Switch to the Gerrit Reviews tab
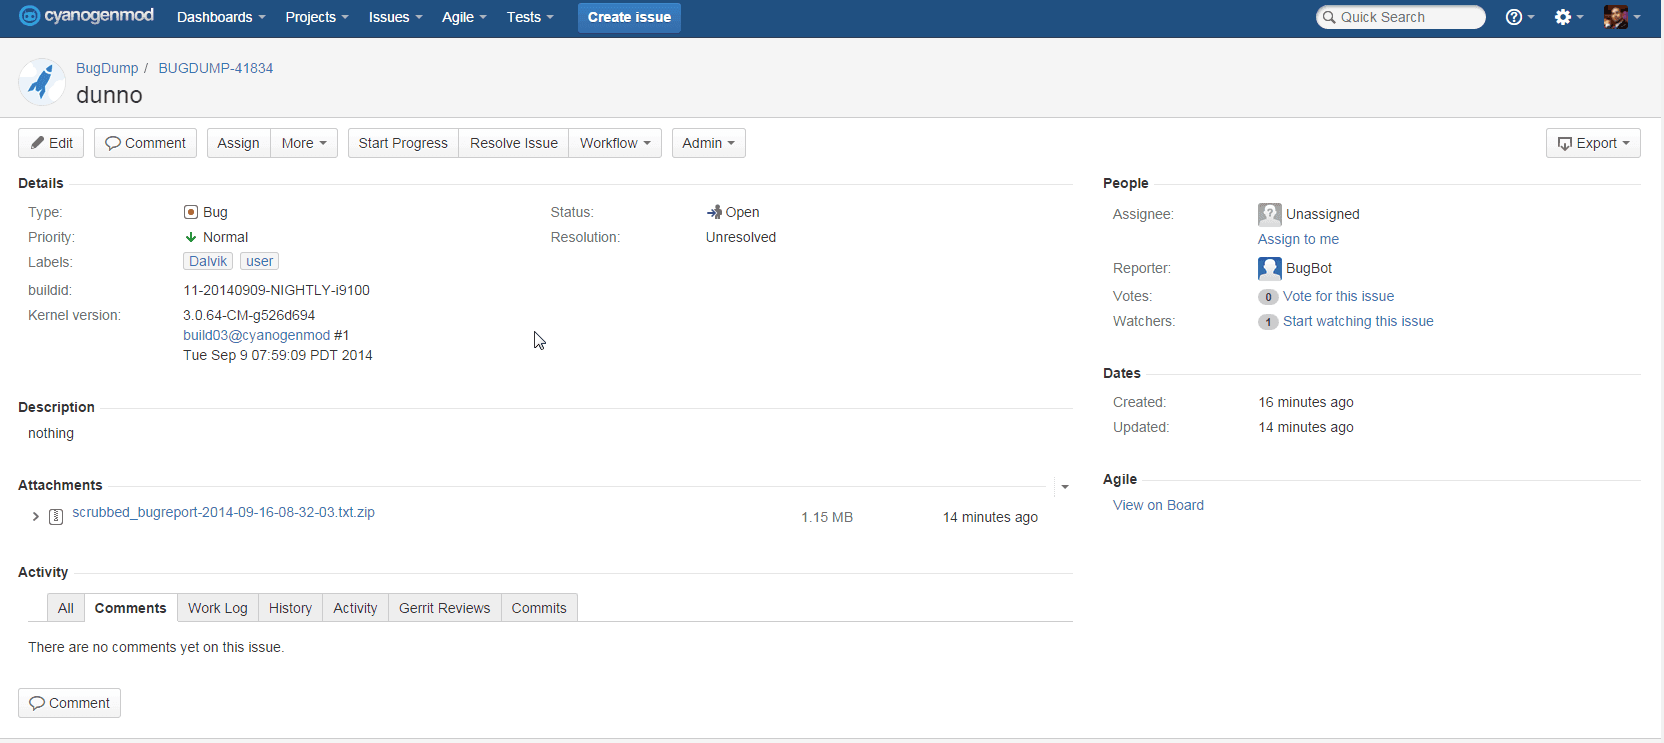Viewport: 1664px width, 743px height. click(445, 608)
